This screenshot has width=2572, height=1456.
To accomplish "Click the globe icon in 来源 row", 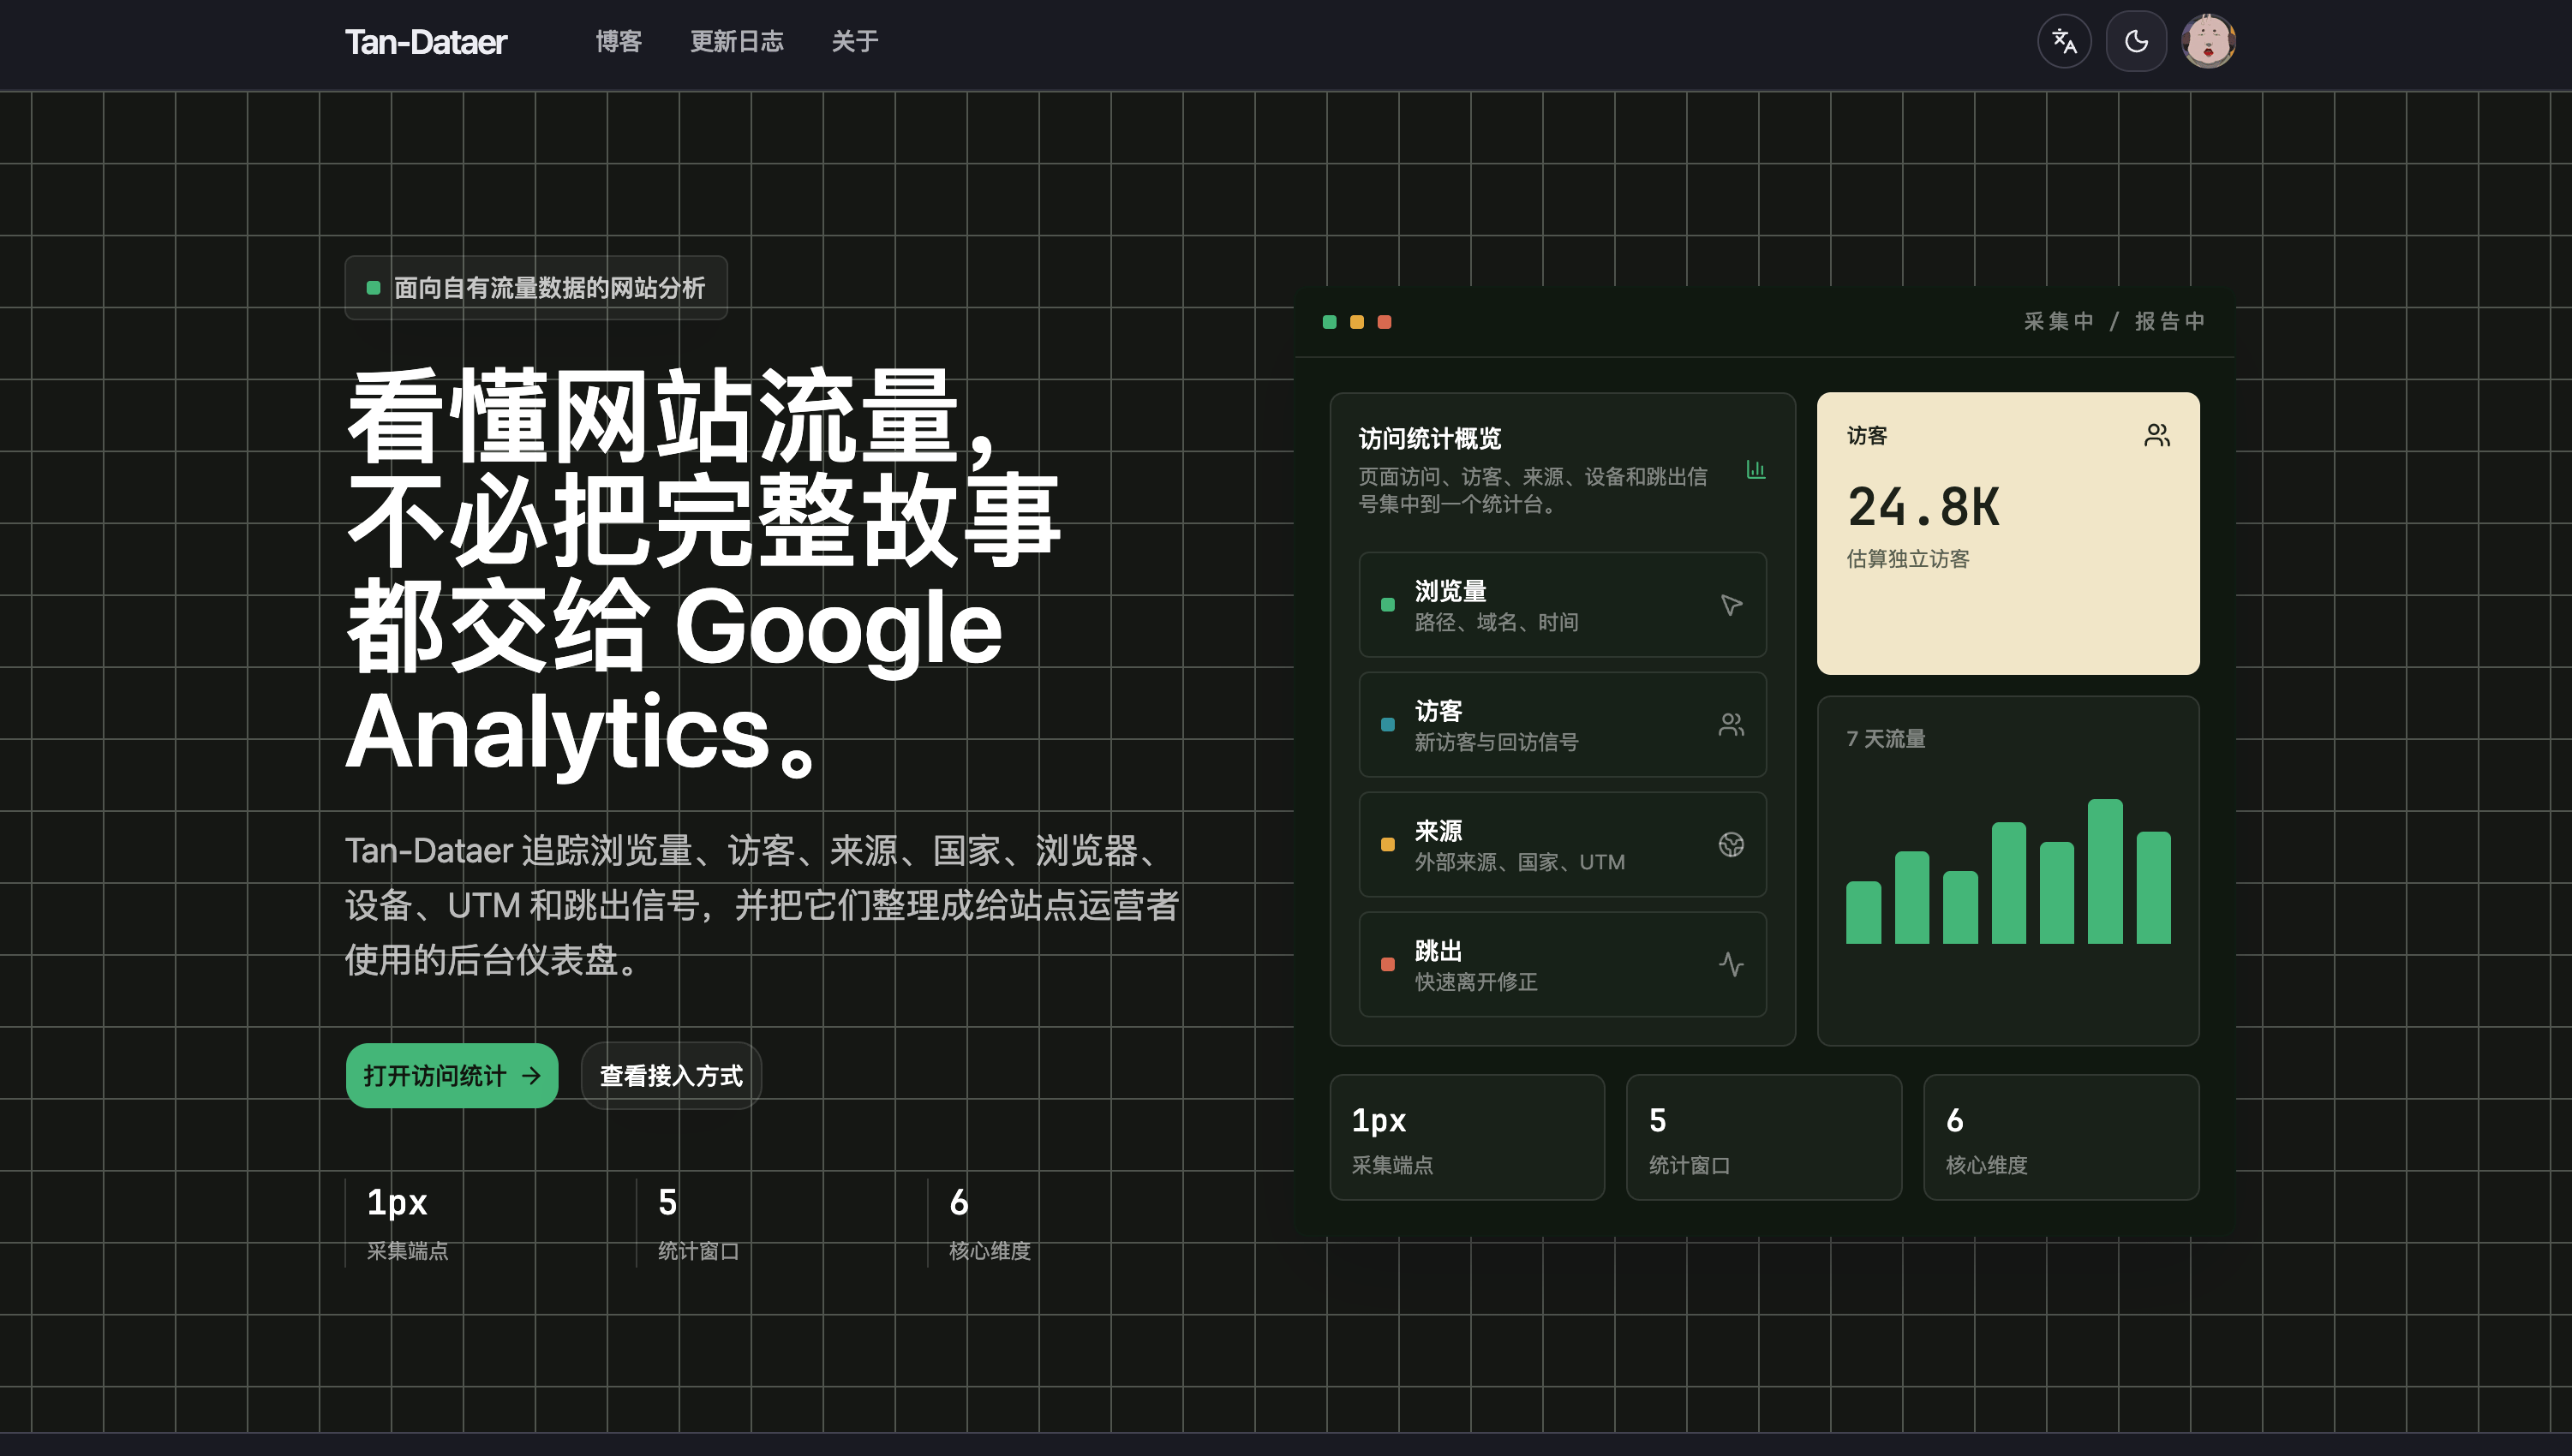I will (1731, 844).
